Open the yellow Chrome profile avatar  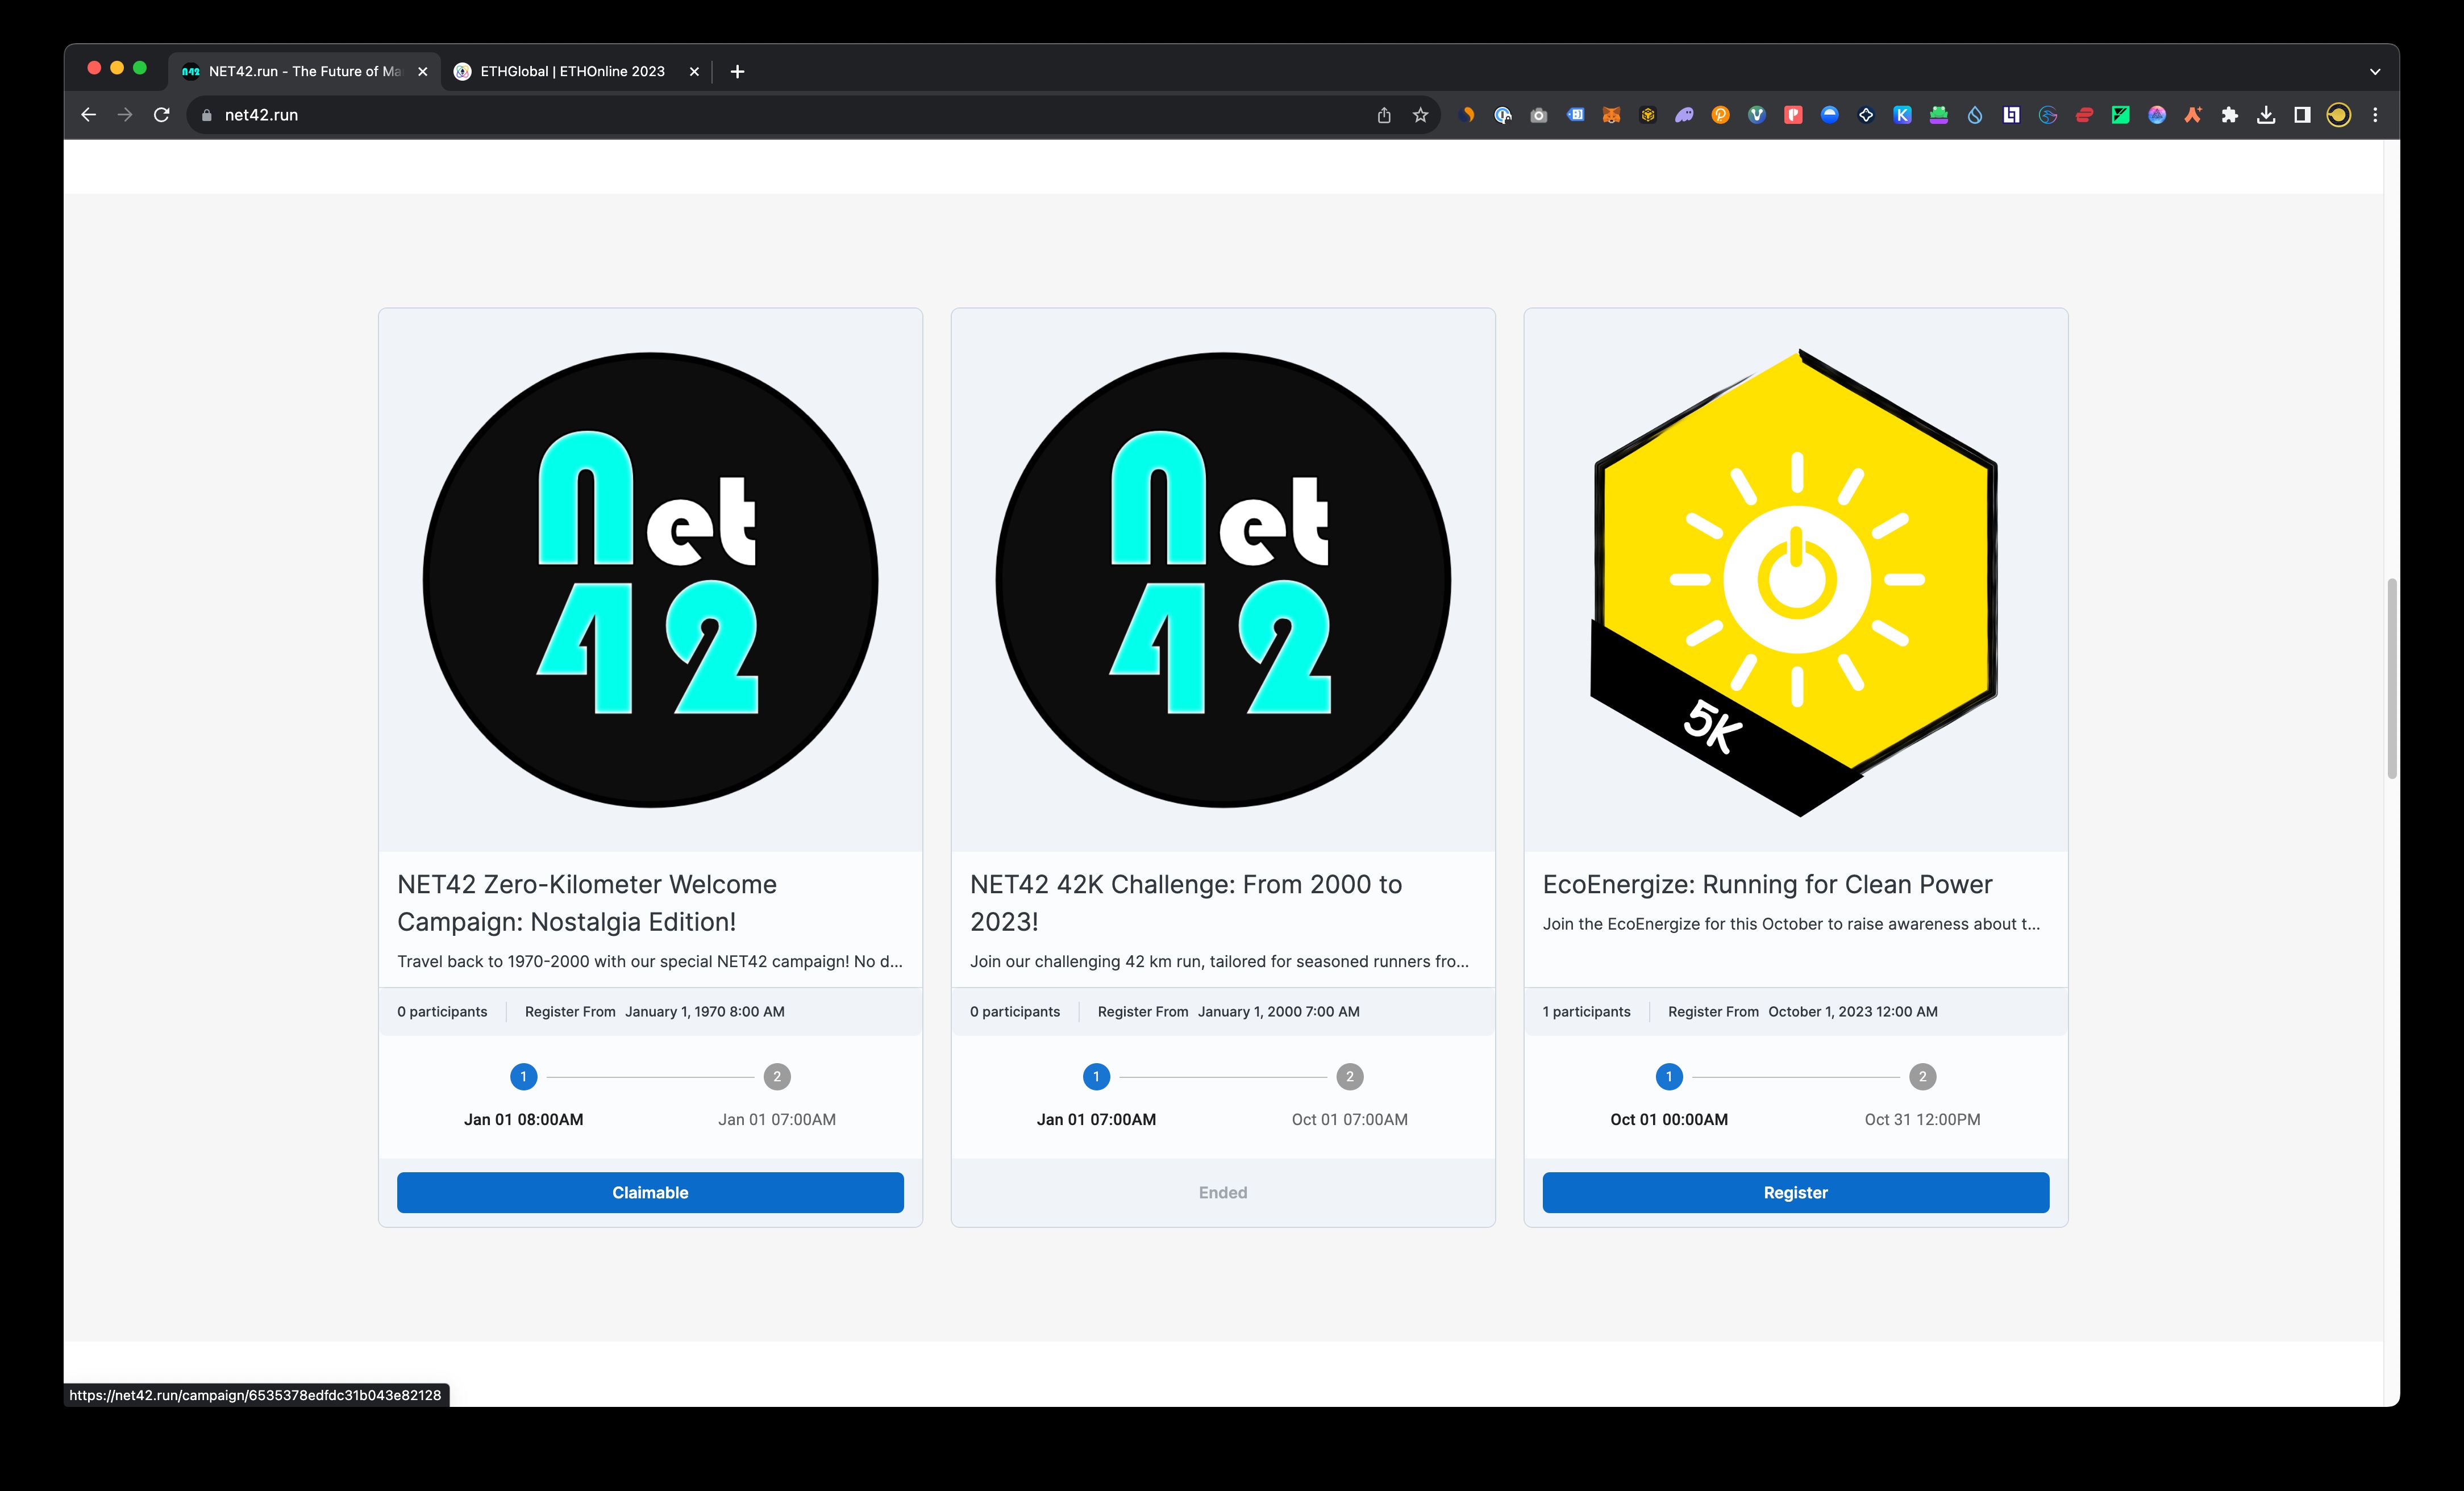coord(2338,115)
